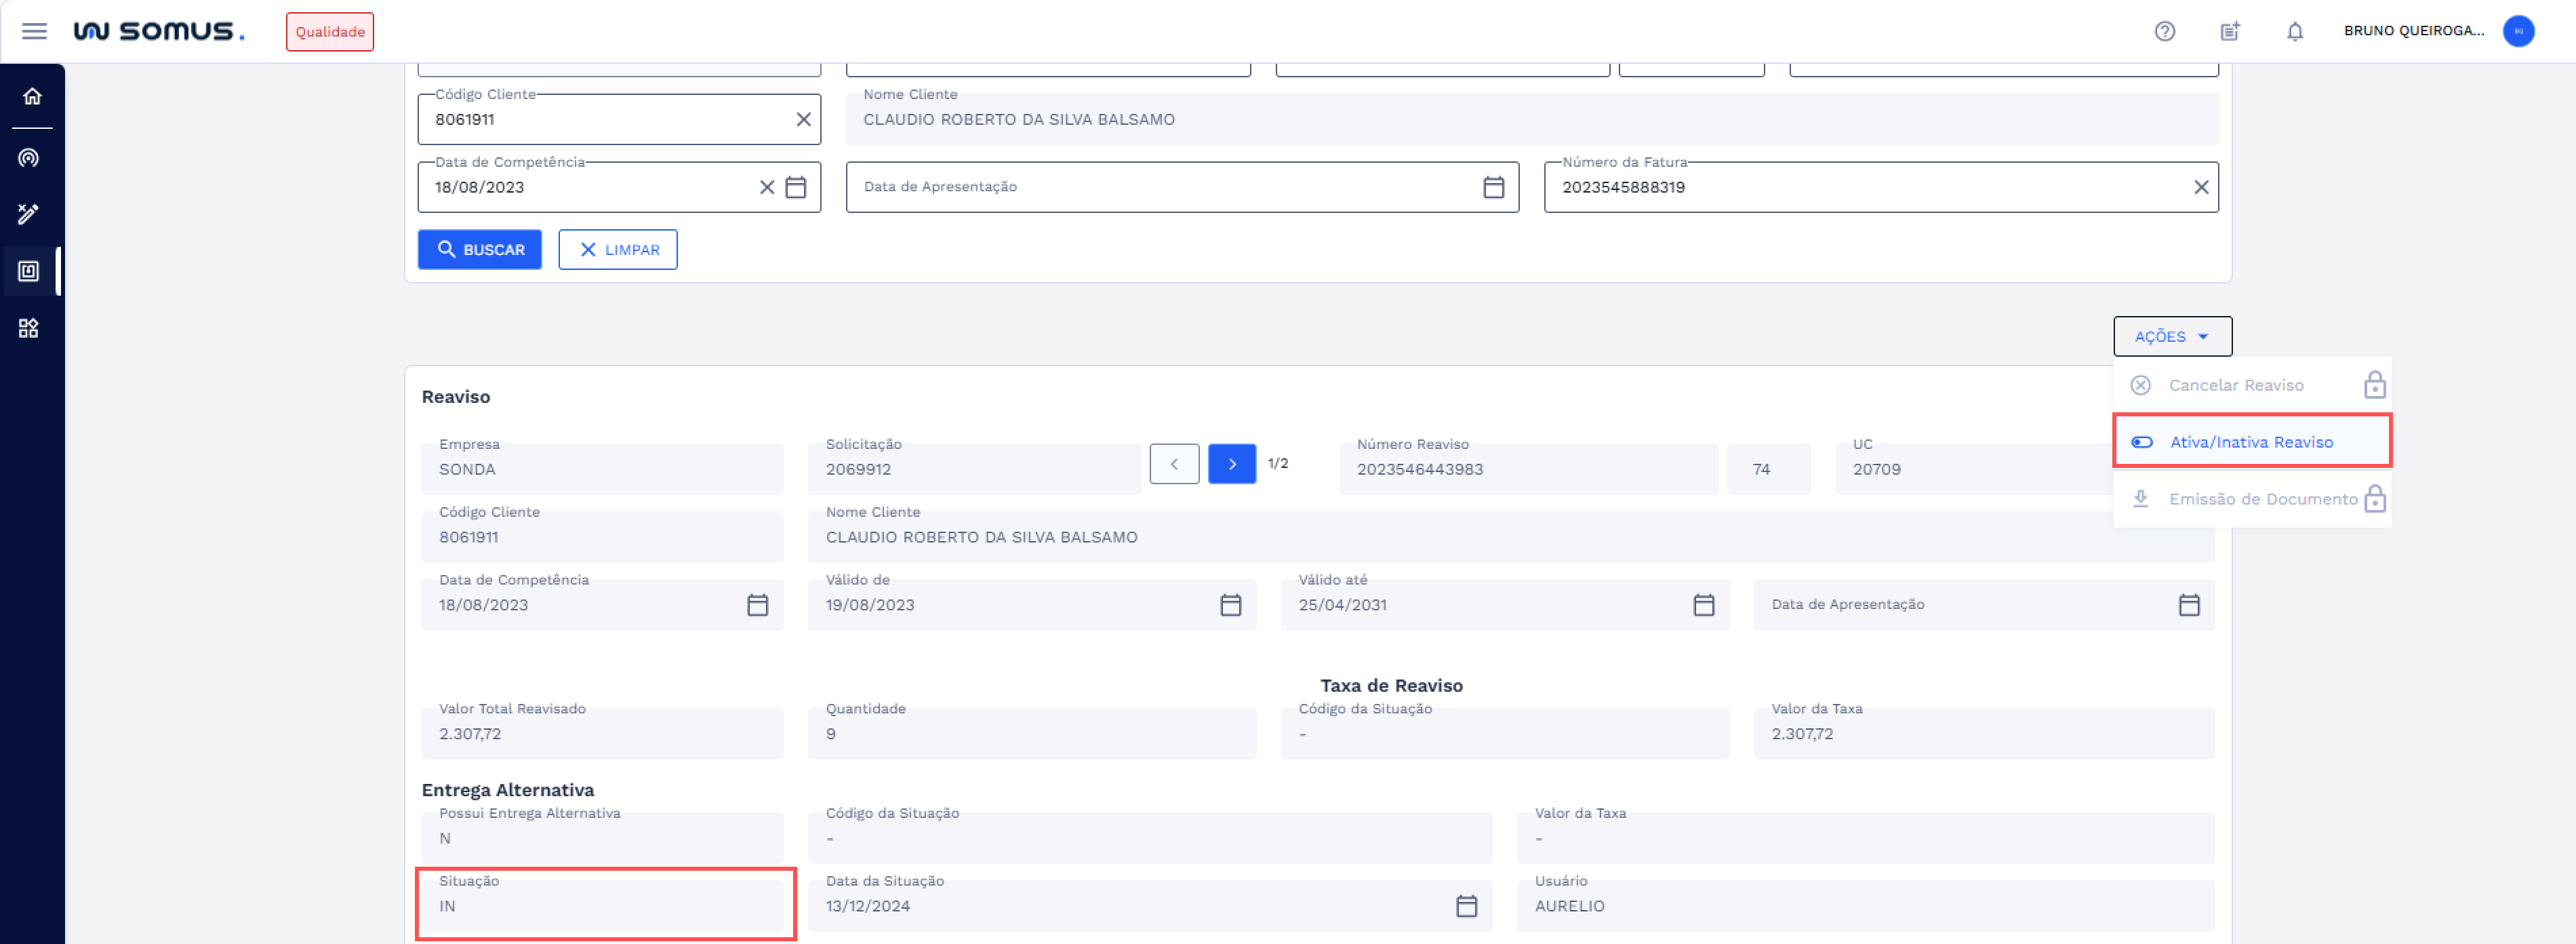The image size is (2576, 944).
Task: Open the Data de Competência calendar picker
Action: tap(796, 187)
